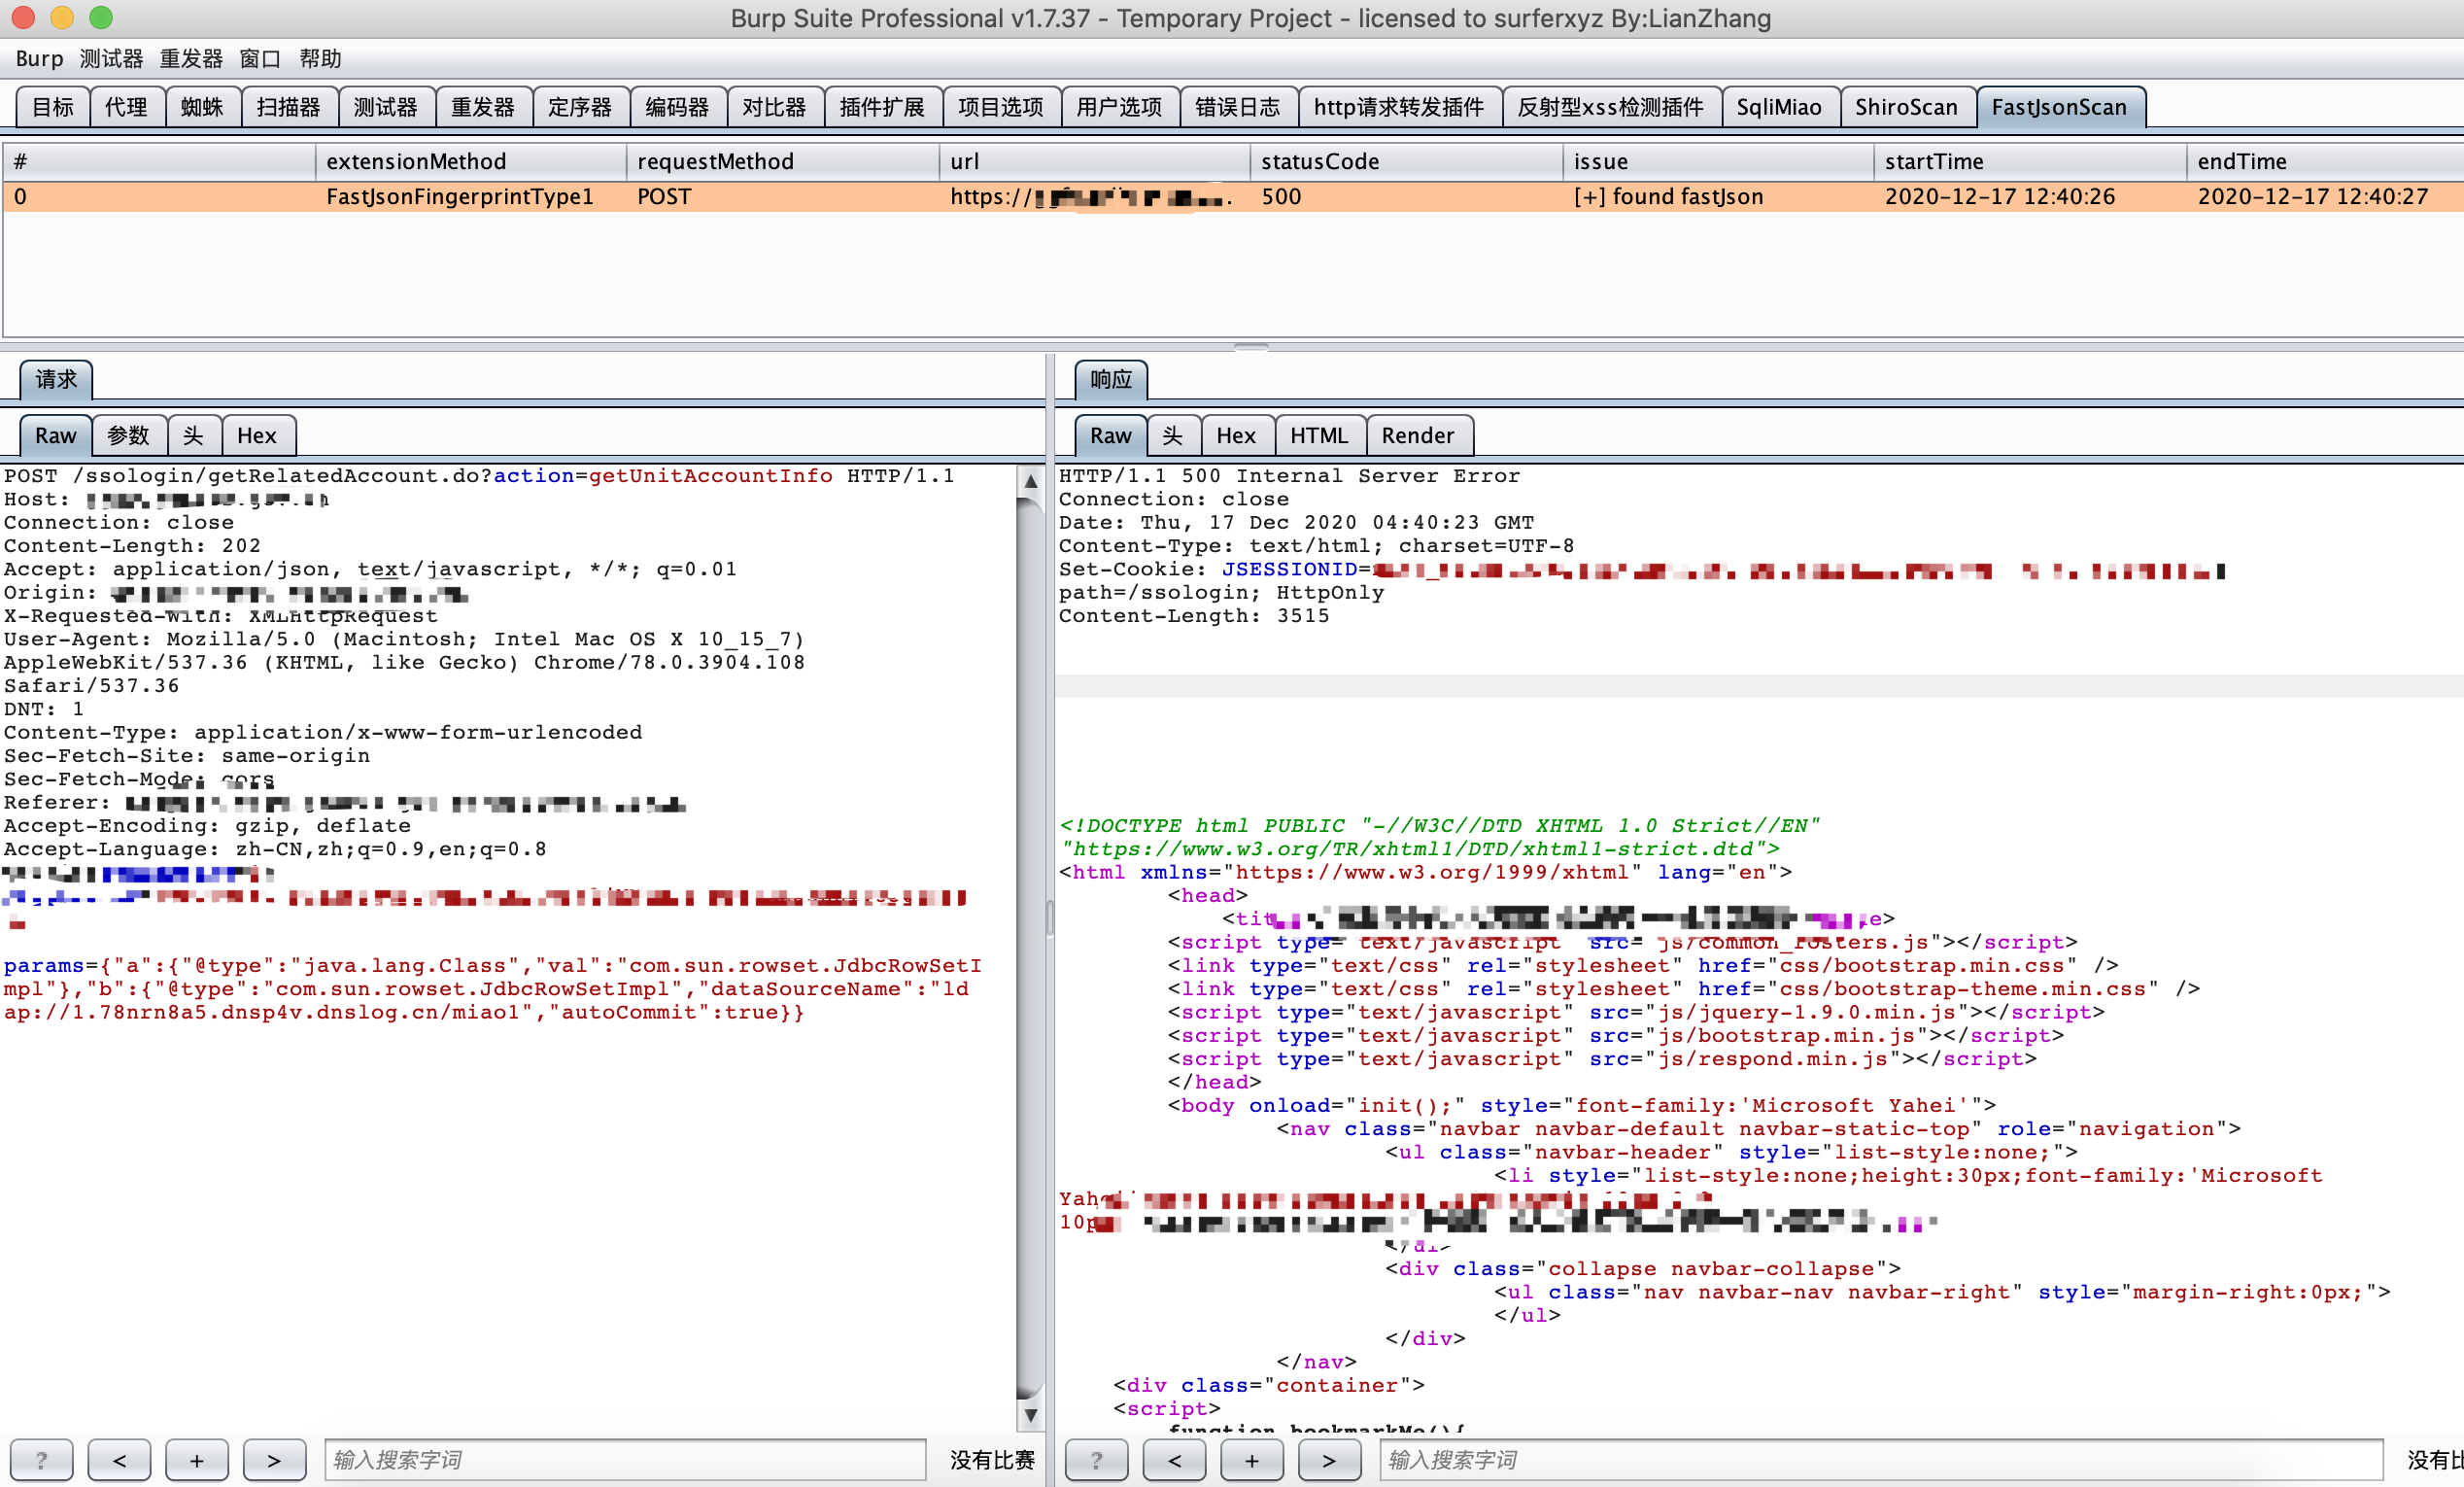The image size is (2464, 1487).
Task: Show request Hex view tab
Action: tap(256, 435)
